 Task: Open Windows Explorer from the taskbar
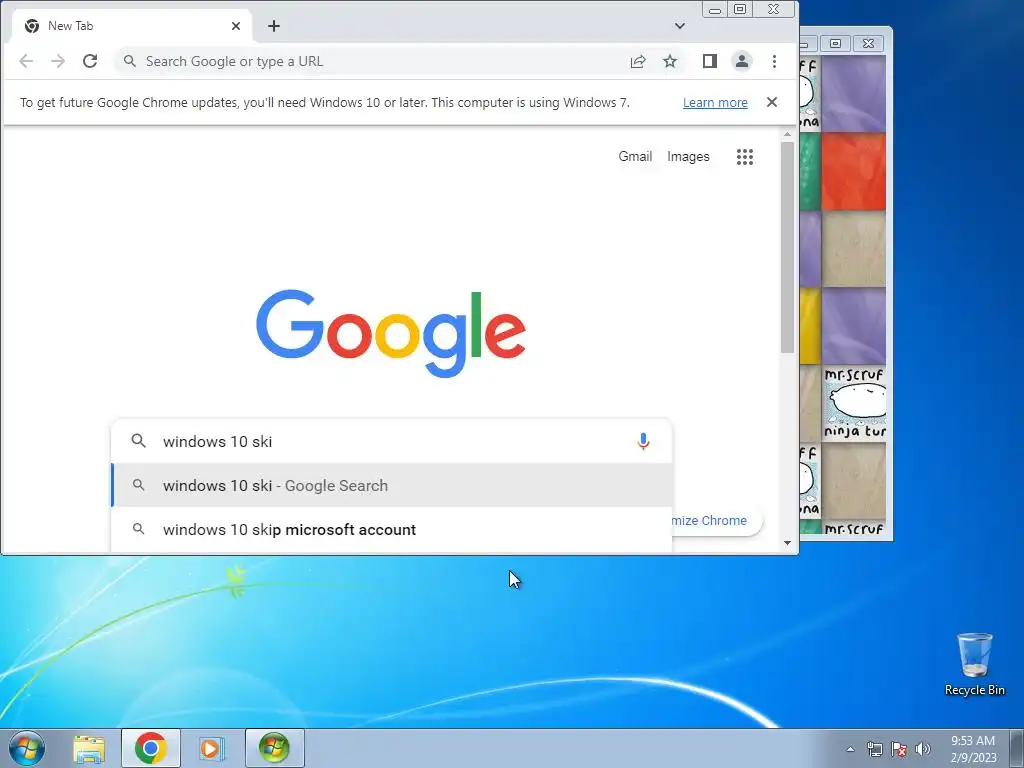click(89, 748)
